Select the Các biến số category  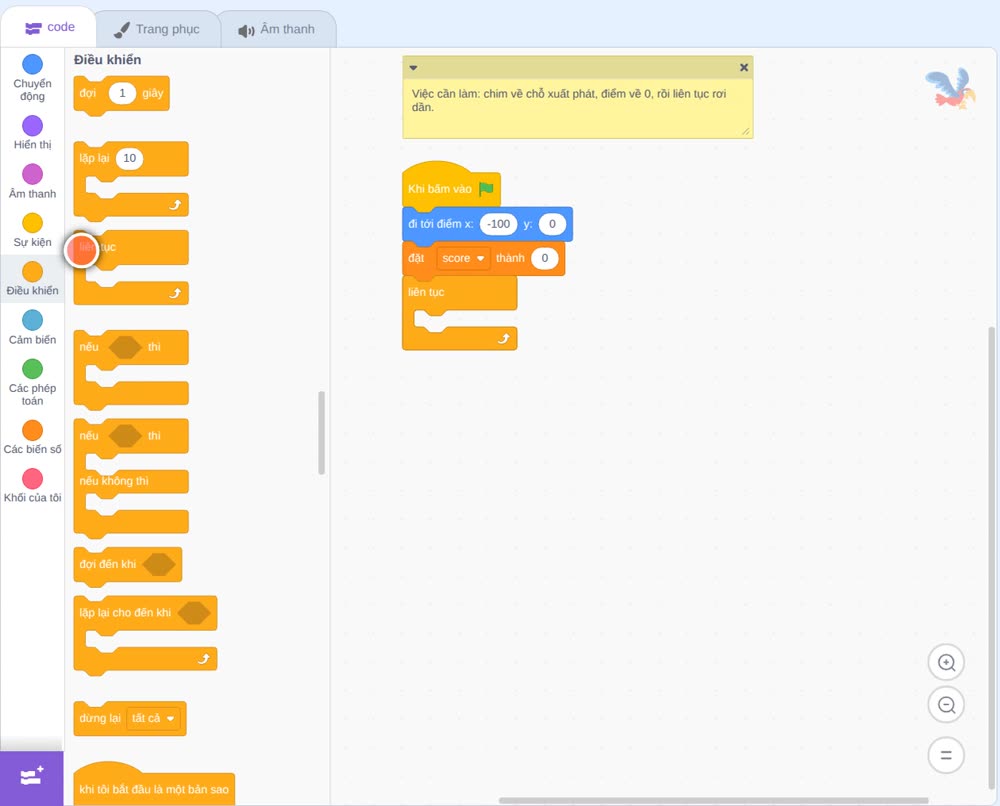32,437
